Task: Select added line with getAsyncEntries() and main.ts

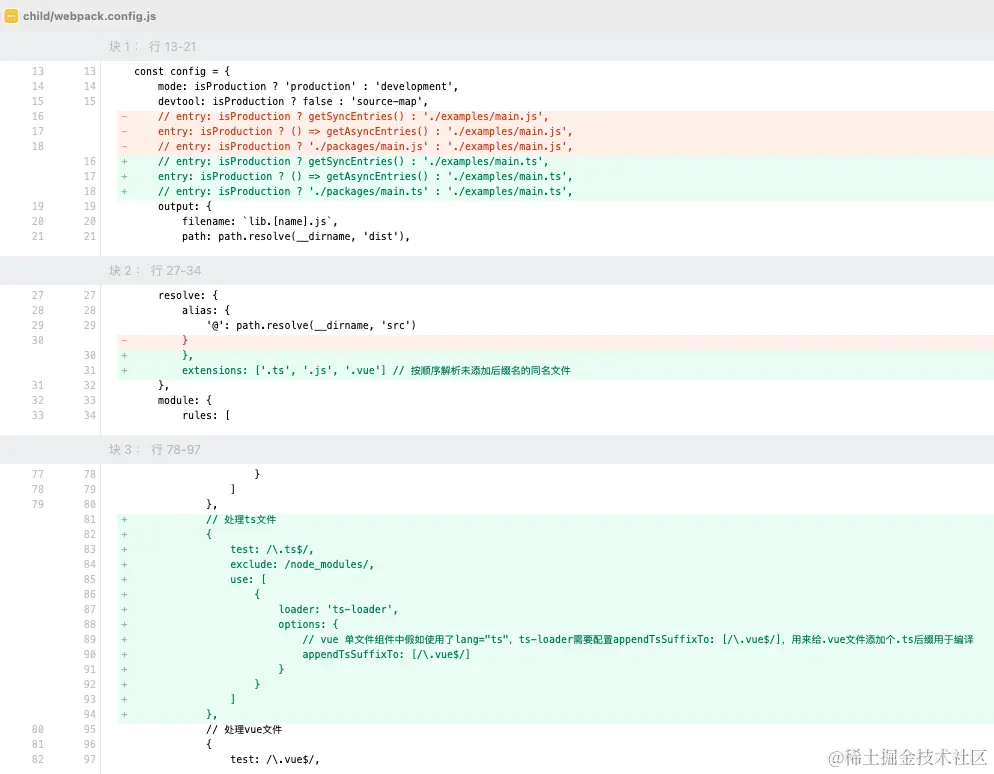Action: (x=365, y=176)
